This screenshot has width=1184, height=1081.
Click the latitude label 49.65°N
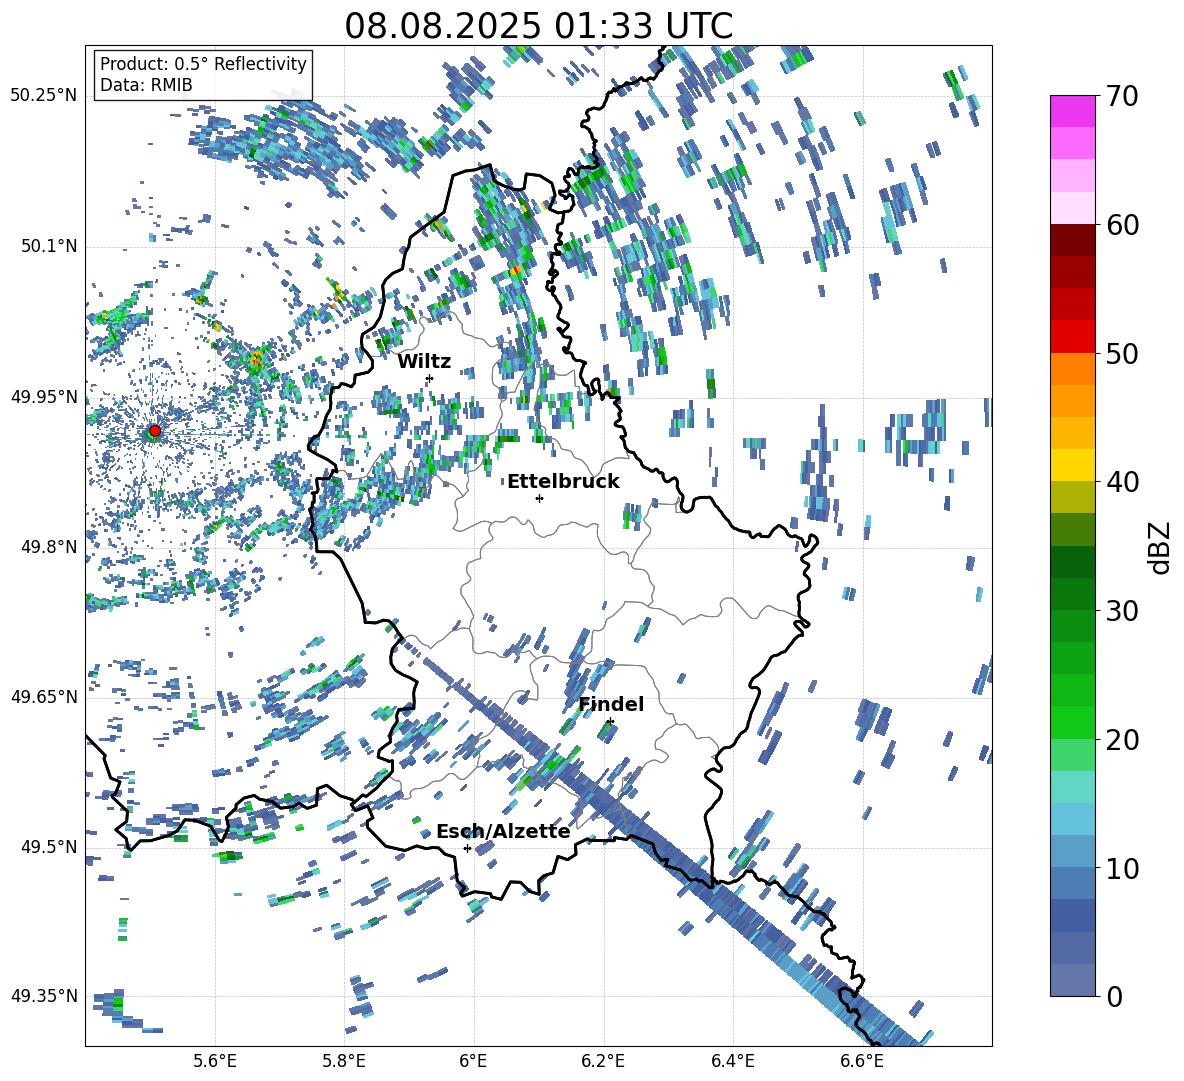coord(44,696)
